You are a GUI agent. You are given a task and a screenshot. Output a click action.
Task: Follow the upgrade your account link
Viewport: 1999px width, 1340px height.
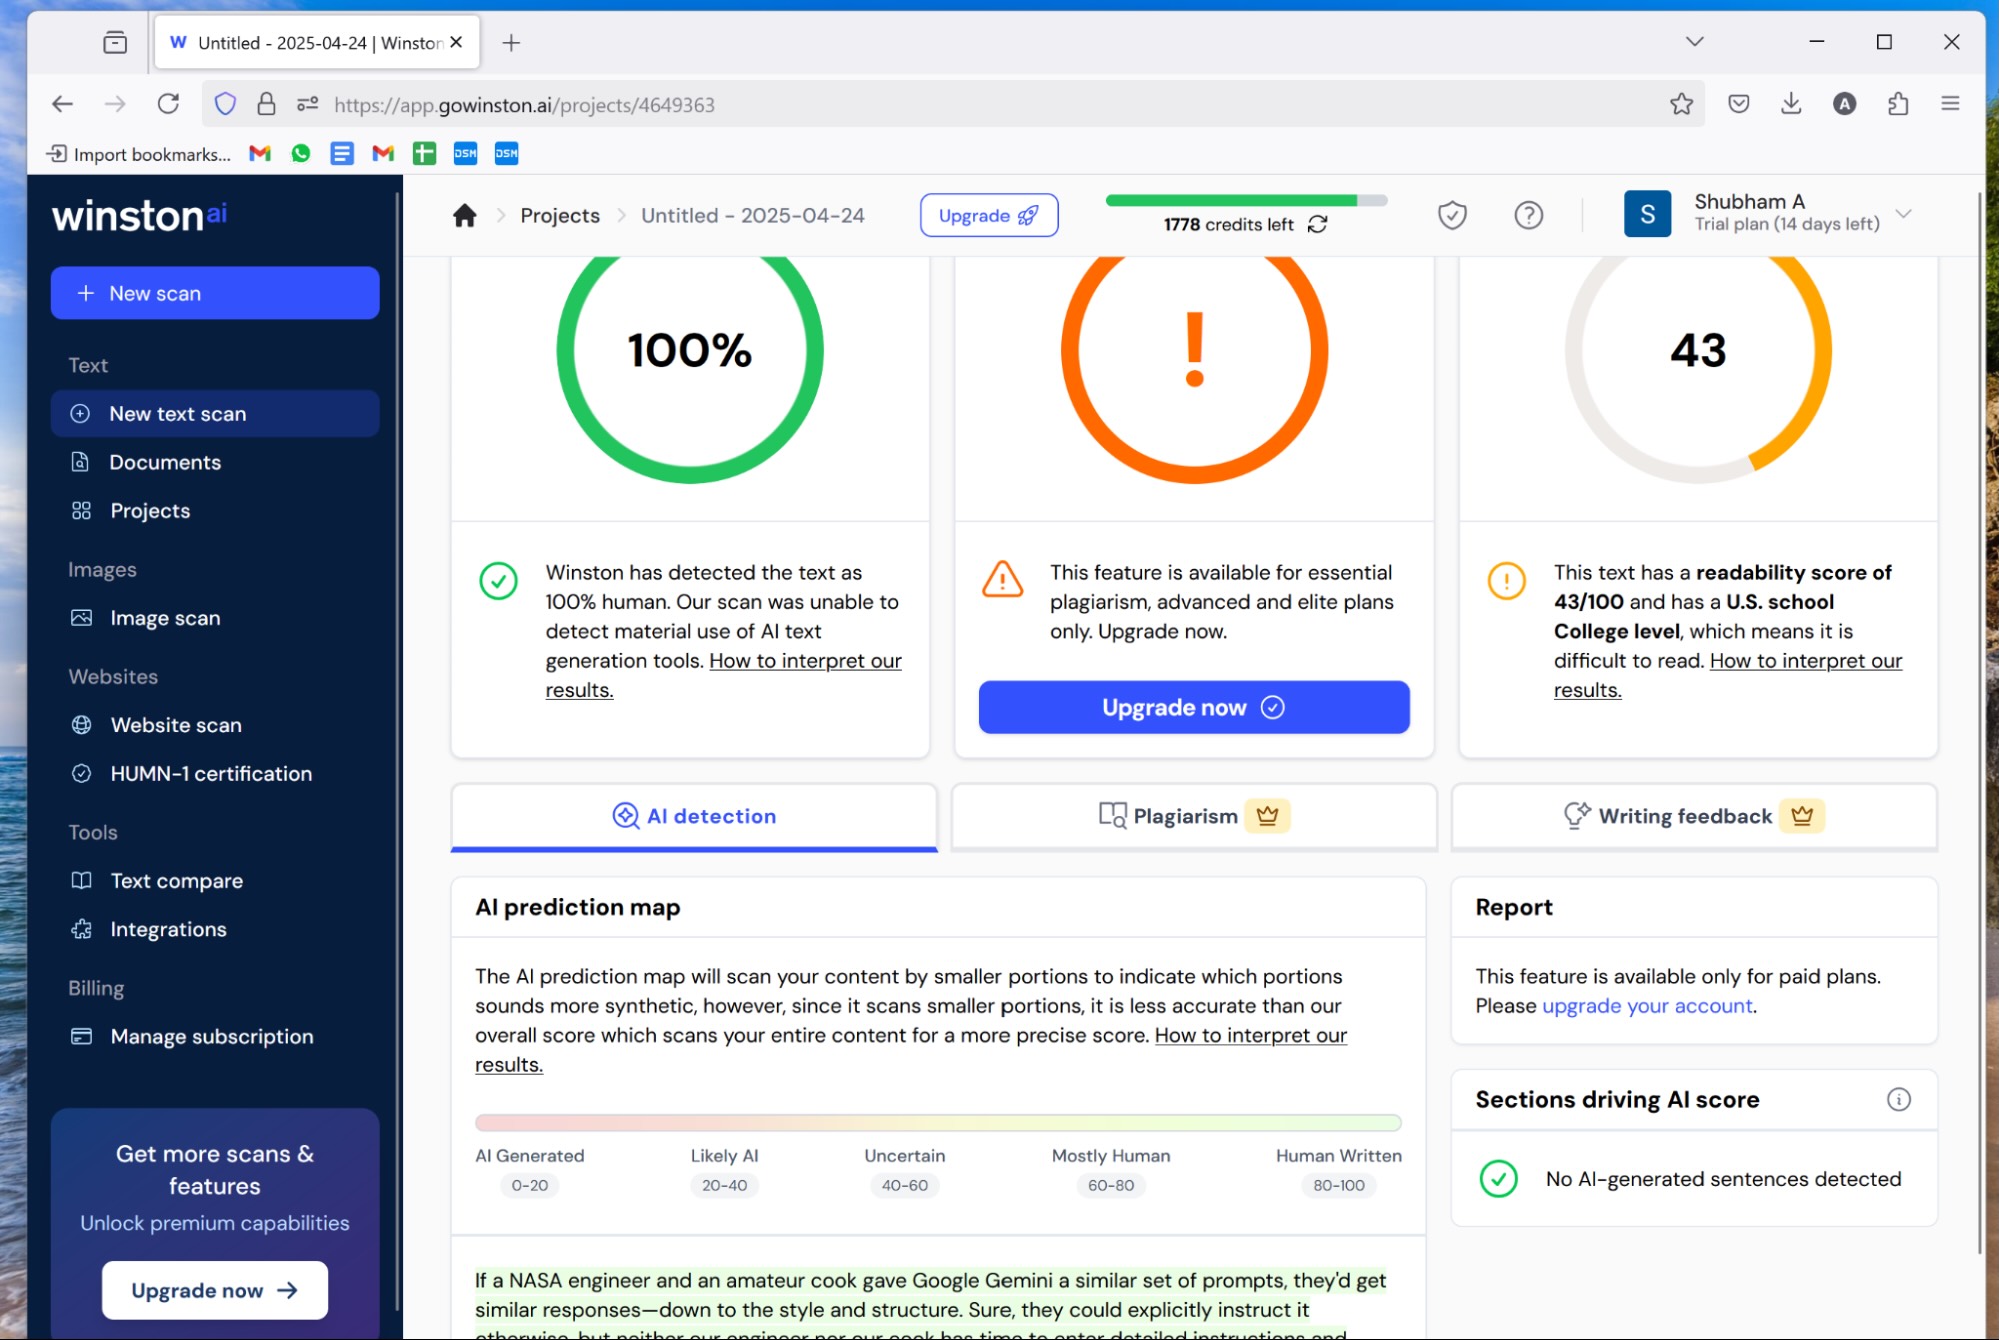click(x=1645, y=1005)
